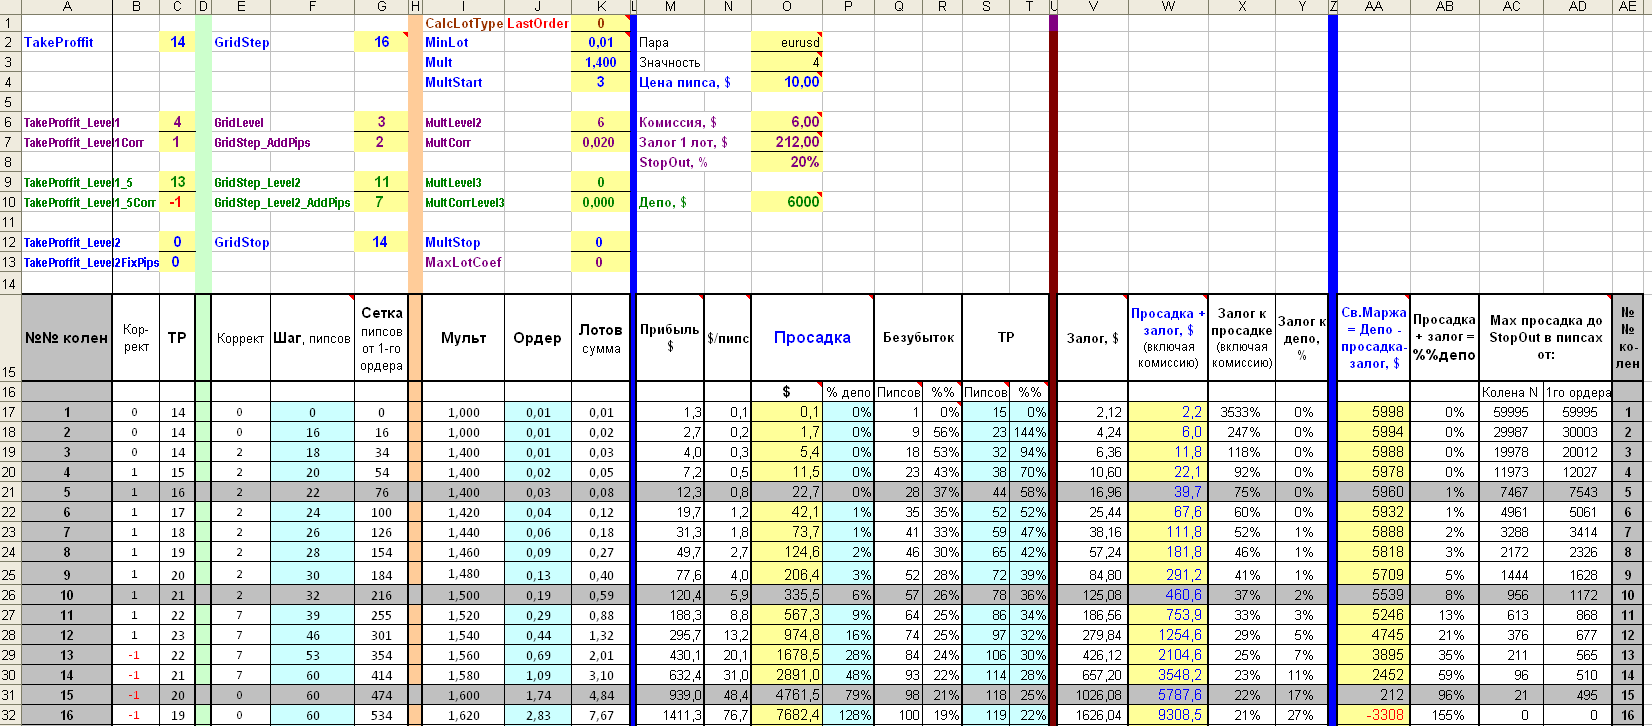Click the GridLevel value 3
The height and width of the screenshot is (726, 1652).
click(x=381, y=122)
